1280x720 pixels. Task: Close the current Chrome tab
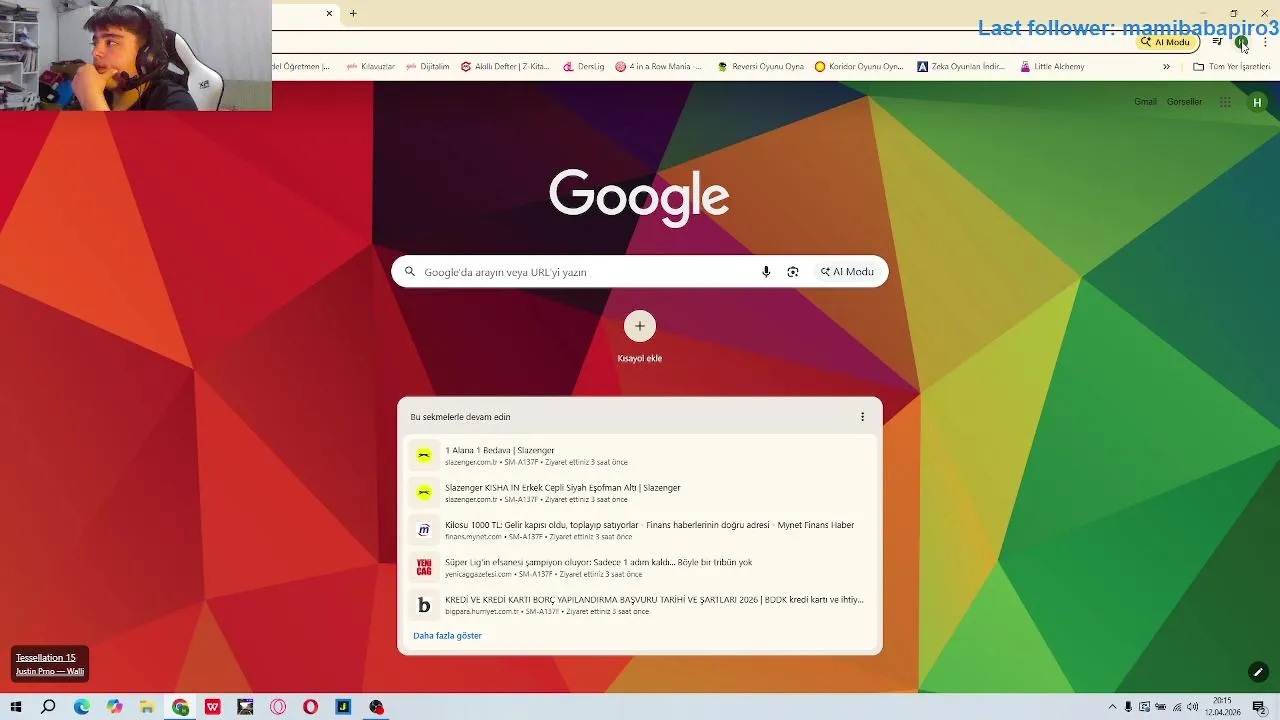(329, 13)
